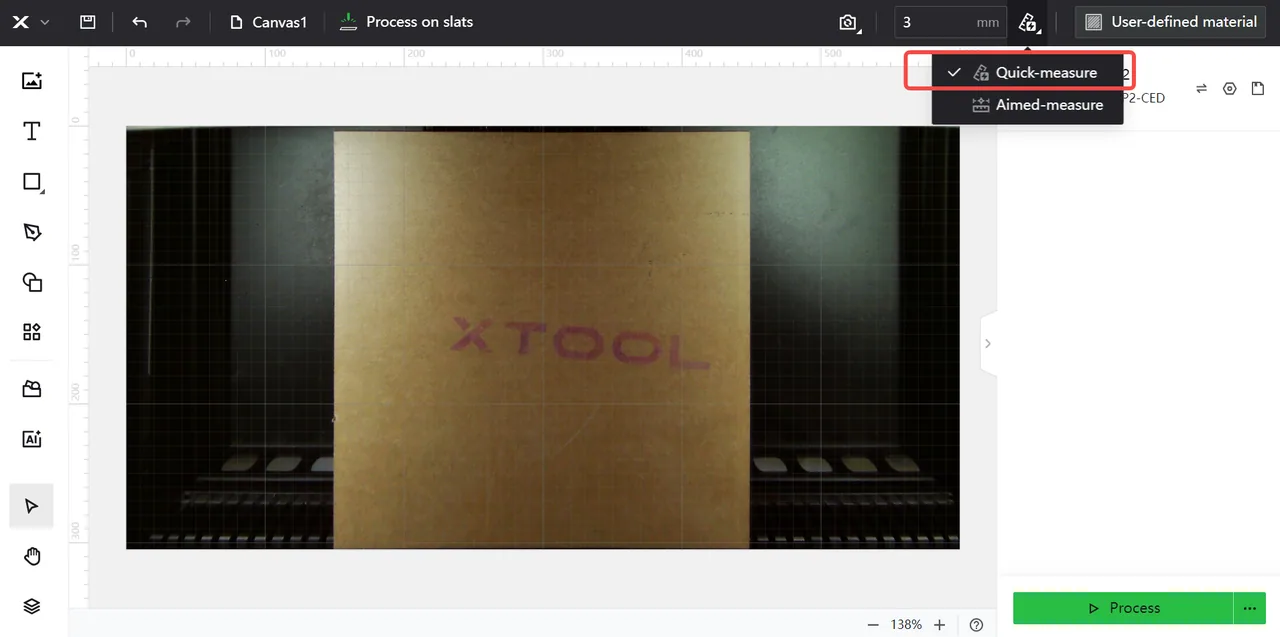Activate the Pen vector tool

[32, 232]
